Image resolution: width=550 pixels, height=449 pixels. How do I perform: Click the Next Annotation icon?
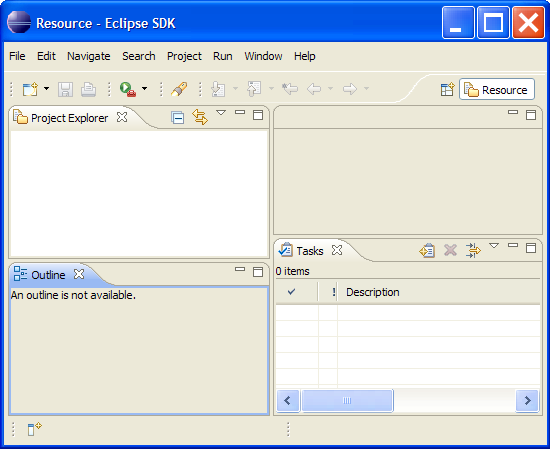(x=218, y=89)
